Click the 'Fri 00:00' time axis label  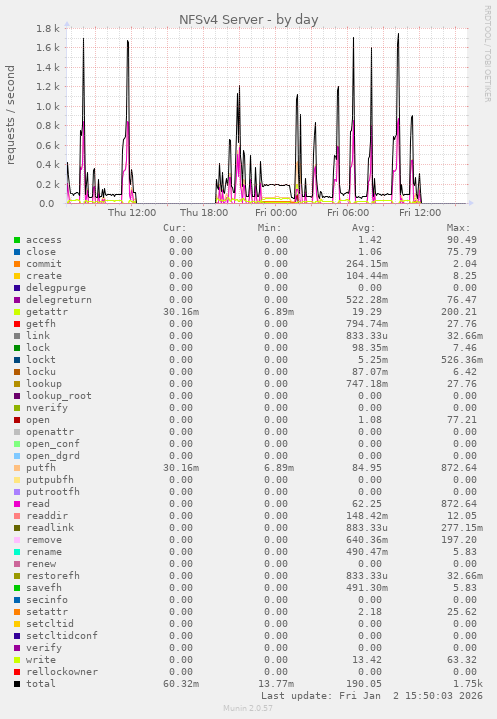click(x=276, y=213)
